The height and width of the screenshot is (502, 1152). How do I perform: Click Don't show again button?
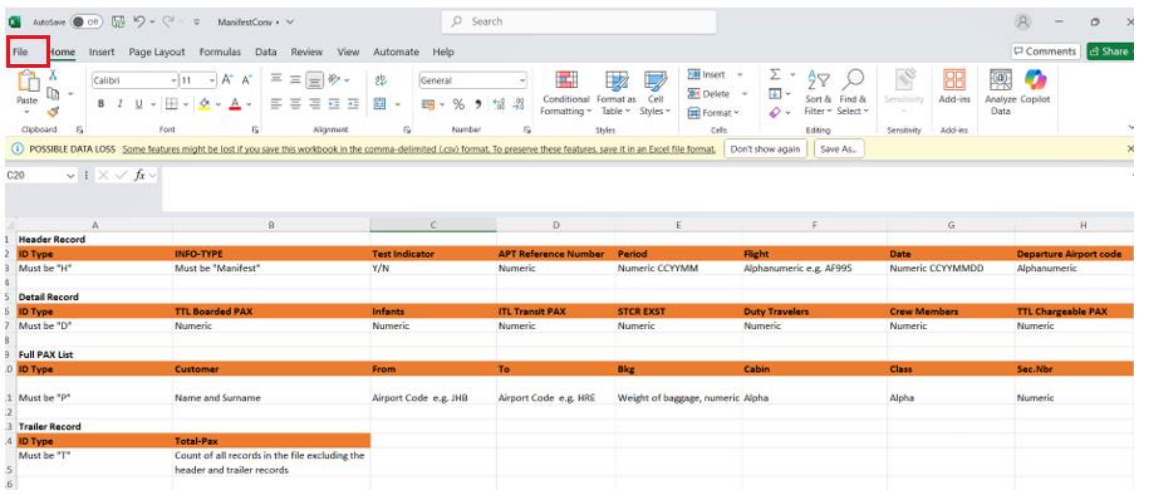pyautogui.click(x=765, y=149)
